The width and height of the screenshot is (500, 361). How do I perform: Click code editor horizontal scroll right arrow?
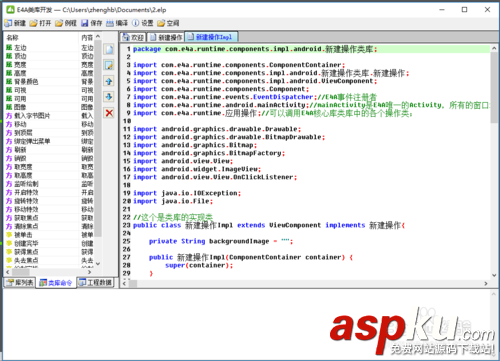[486, 283]
